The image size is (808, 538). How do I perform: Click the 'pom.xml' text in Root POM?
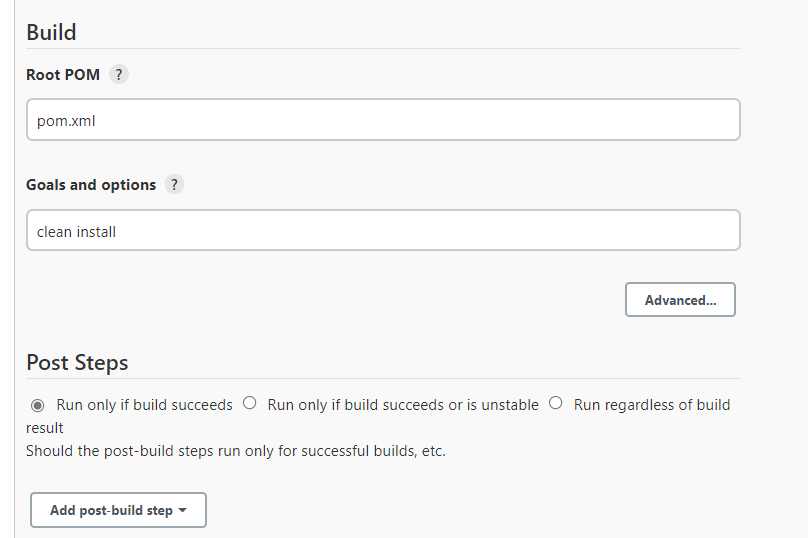coord(66,121)
